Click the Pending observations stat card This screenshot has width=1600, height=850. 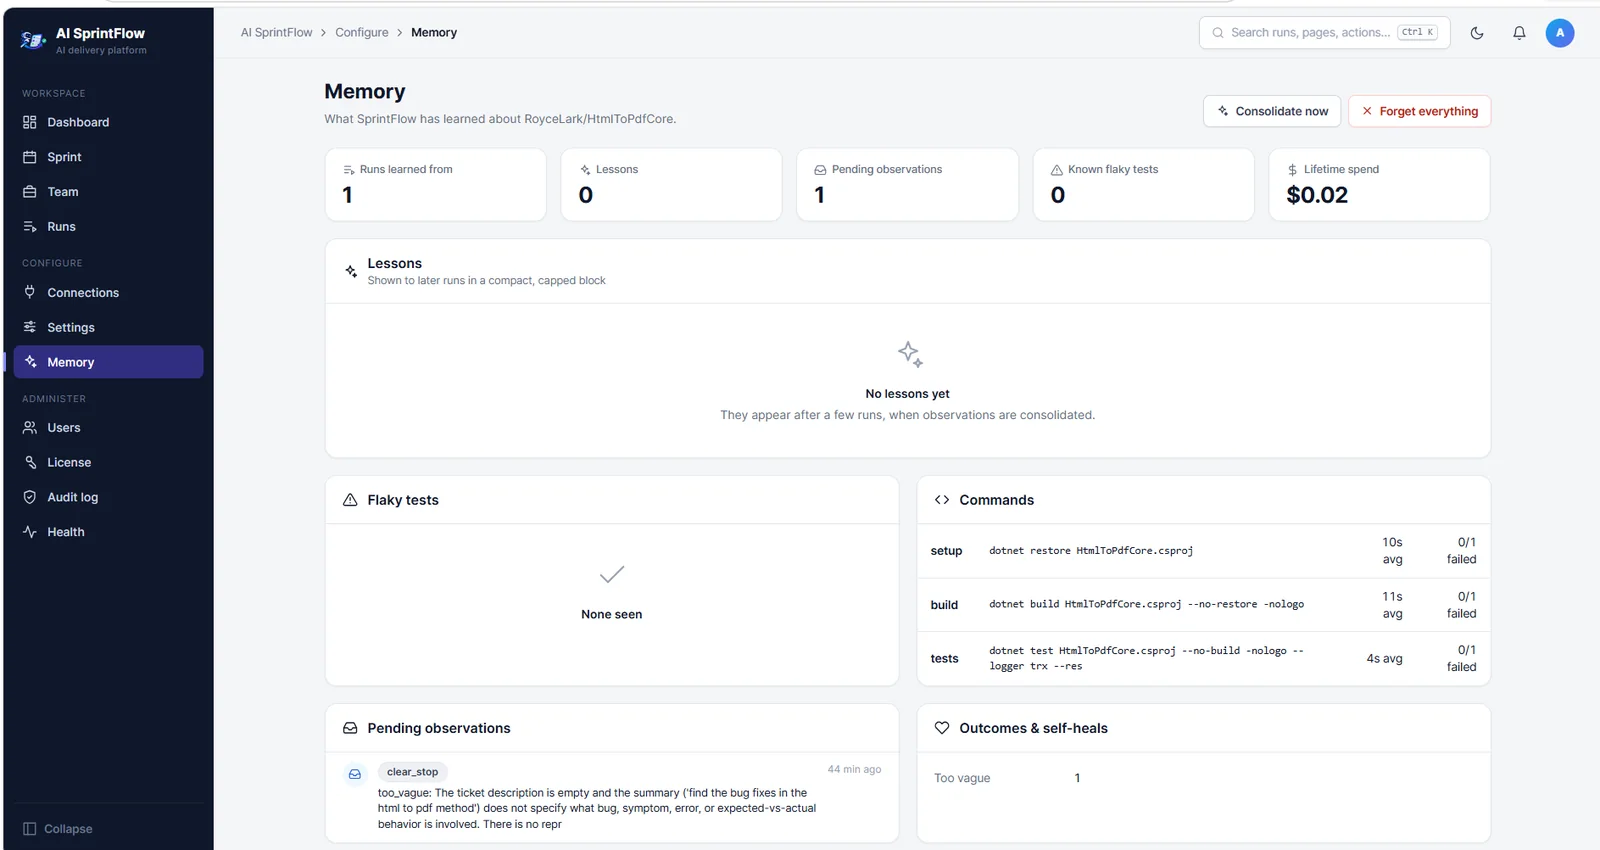coord(907,185)
